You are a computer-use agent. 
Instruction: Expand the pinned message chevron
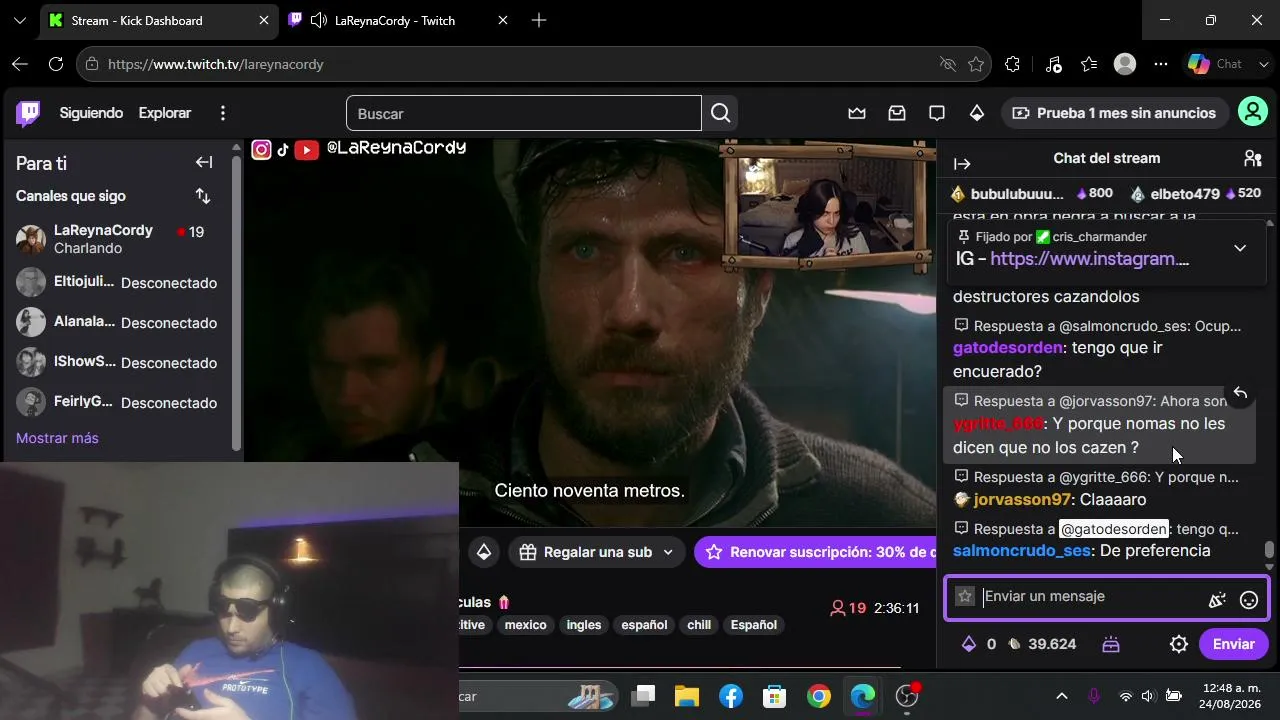click(1240, 248)
